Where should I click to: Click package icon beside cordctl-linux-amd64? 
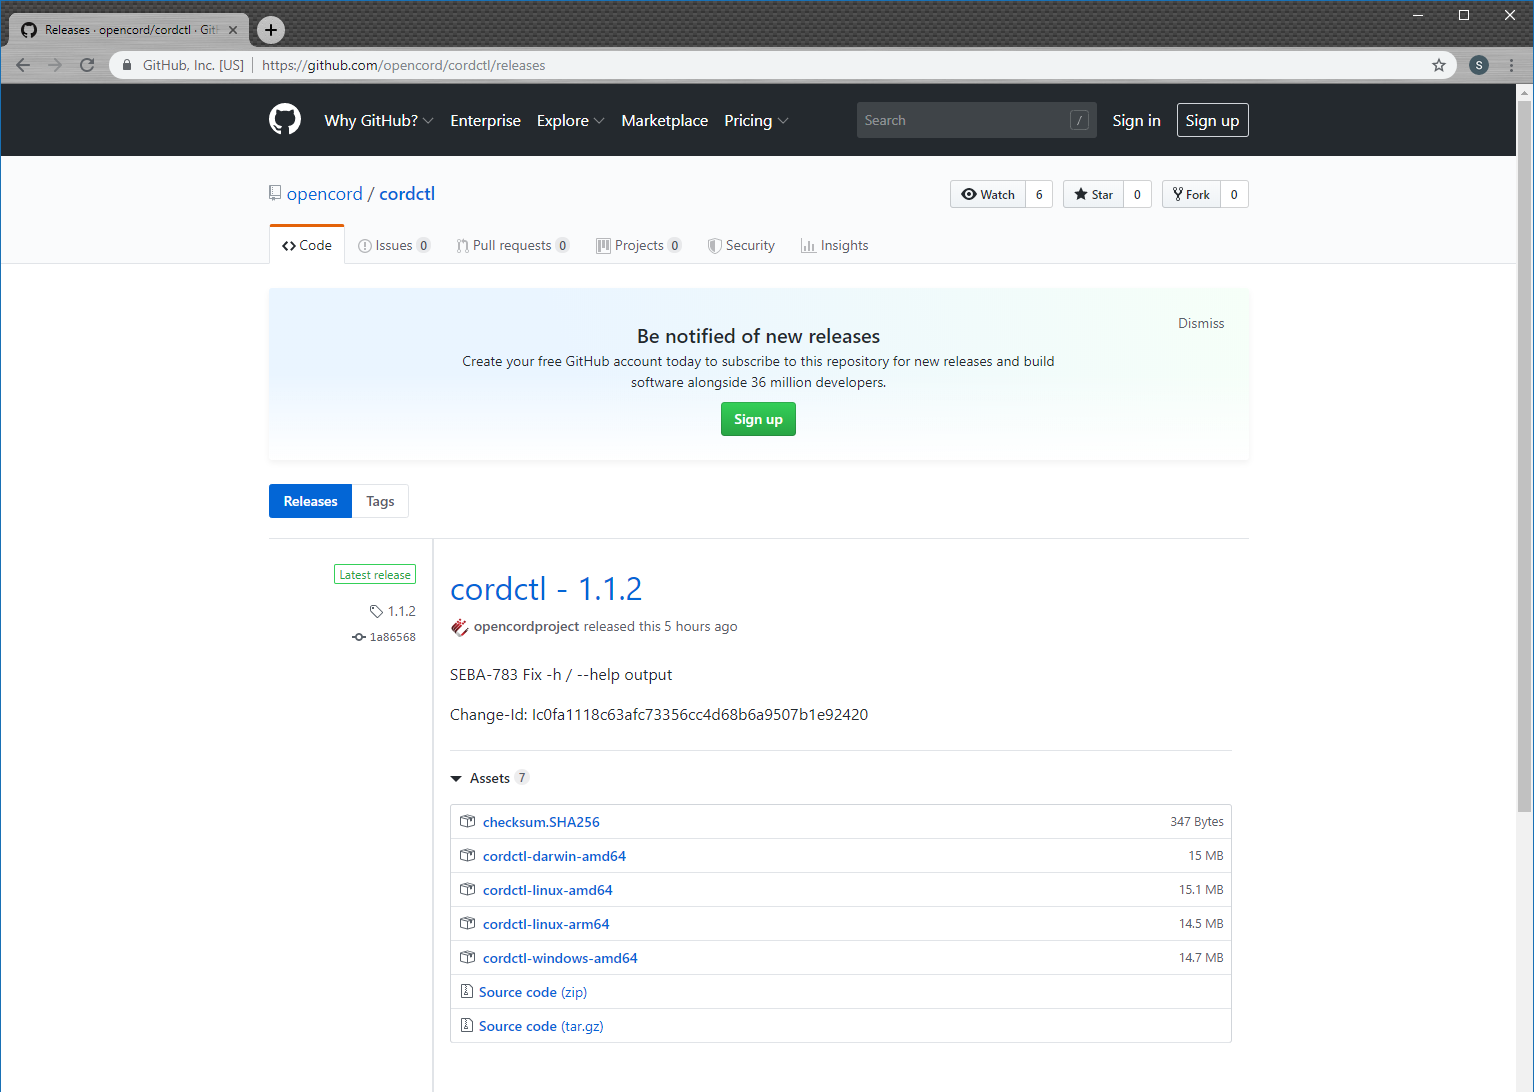pyautogui.click(x=467, y=889)
